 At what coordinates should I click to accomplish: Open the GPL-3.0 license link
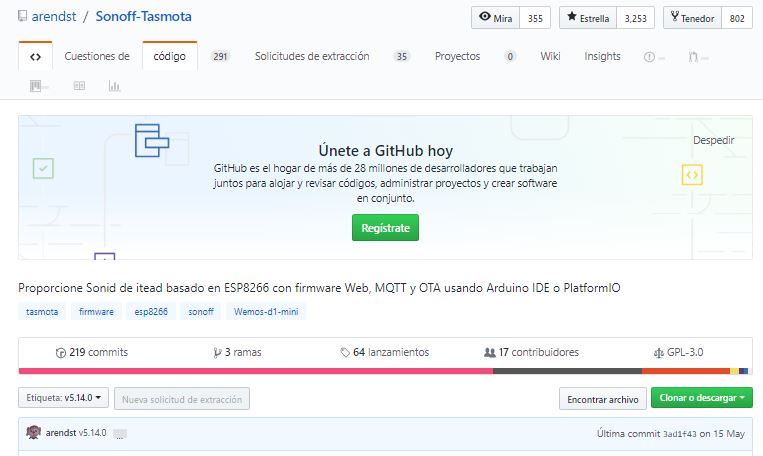(x=679, y=352)
